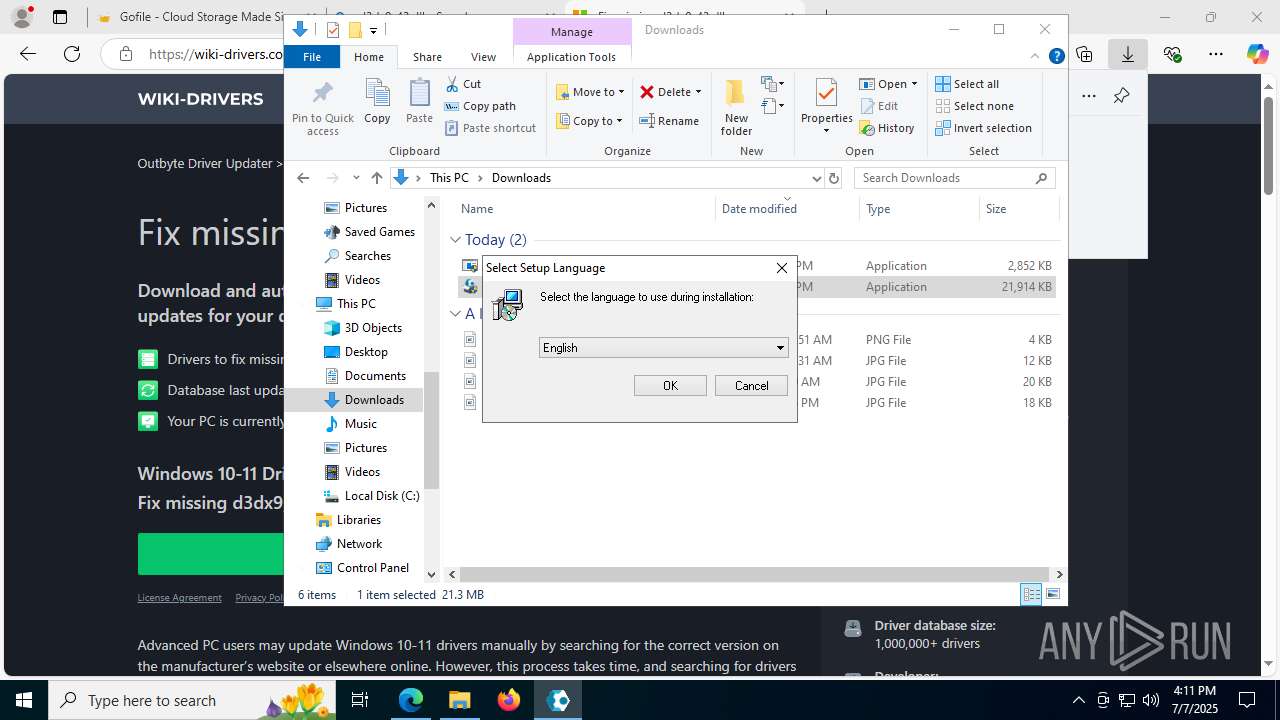Sort files by Date modified column
This screenshot has height=720, width=1280.
[759, 209]
